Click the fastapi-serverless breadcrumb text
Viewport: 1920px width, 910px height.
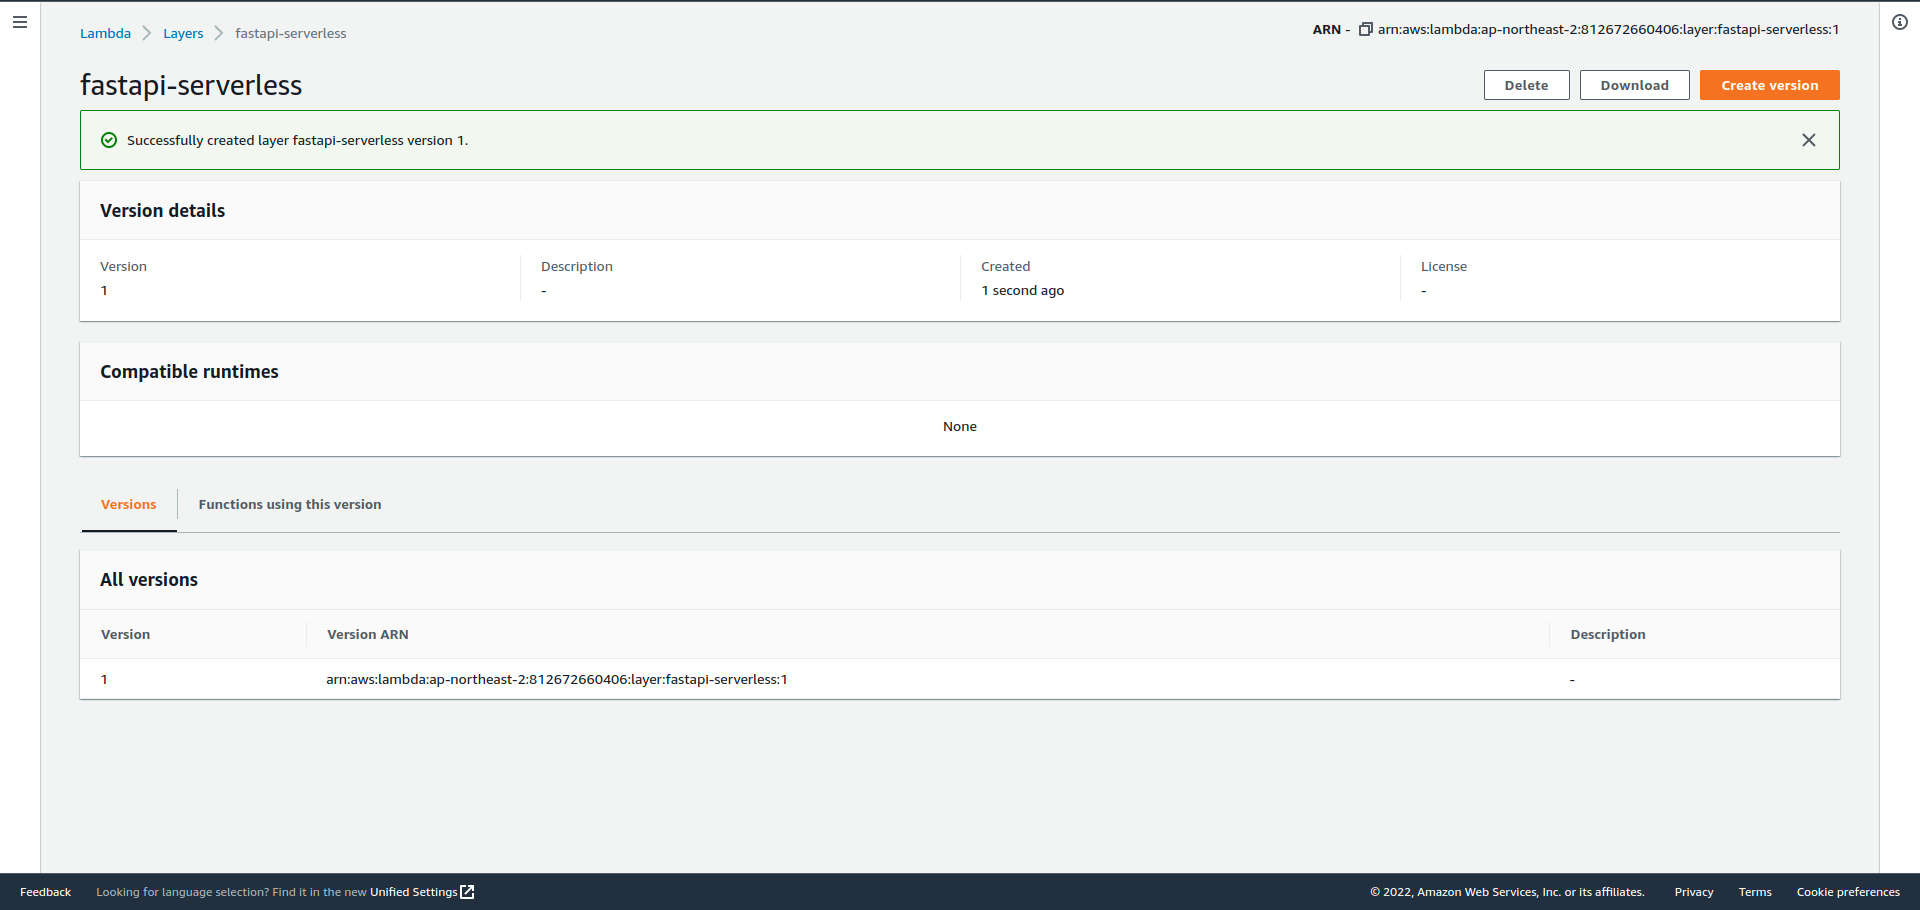coord(291,33)
